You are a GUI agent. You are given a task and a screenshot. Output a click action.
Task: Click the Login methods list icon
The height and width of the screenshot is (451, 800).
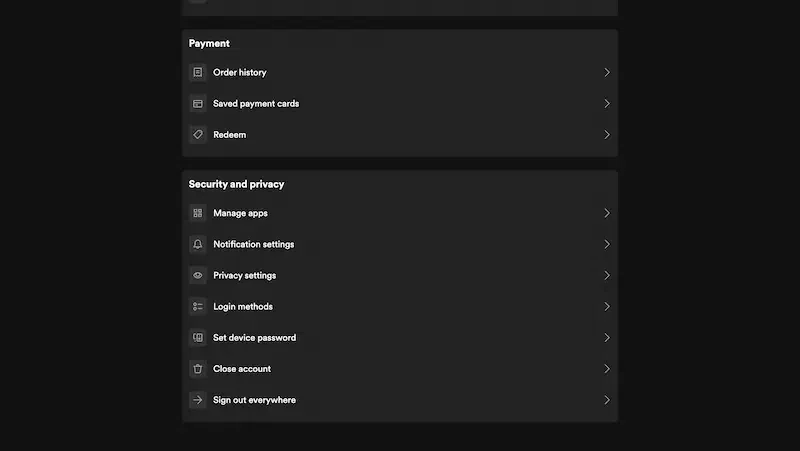[198, 306]
